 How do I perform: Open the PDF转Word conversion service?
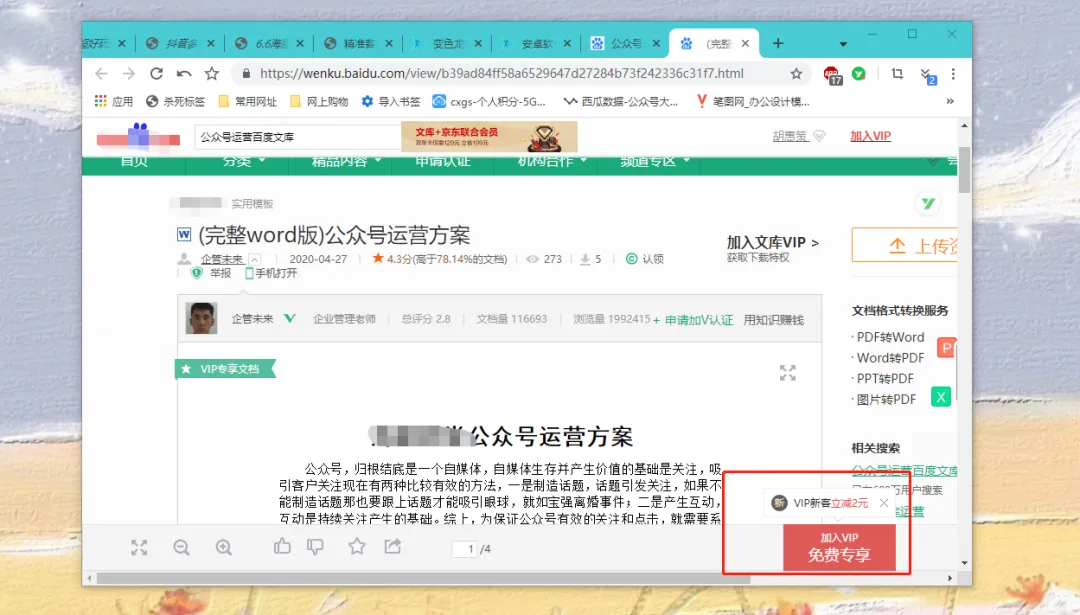(x=890, y=337)
